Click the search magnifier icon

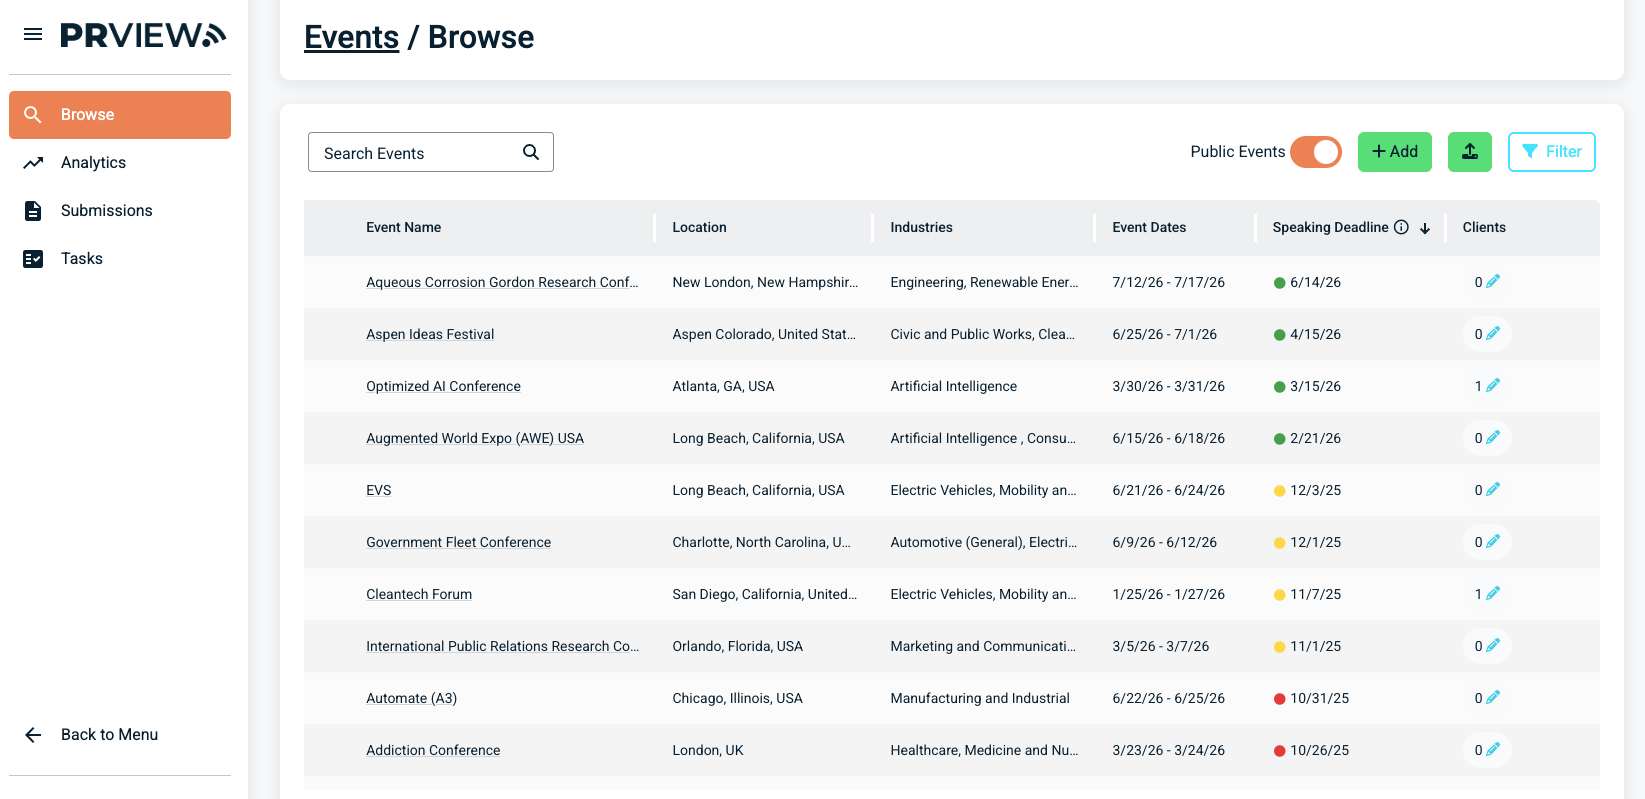pos(531,152)
